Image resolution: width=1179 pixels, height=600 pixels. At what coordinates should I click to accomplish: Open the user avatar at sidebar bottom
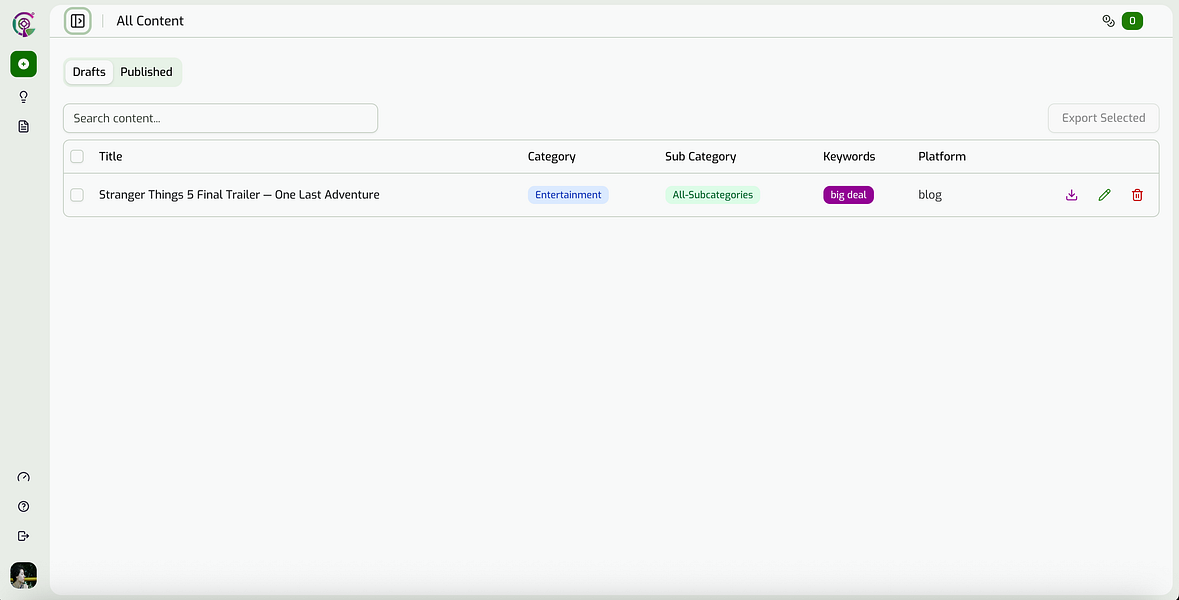(x=23, y=575)
